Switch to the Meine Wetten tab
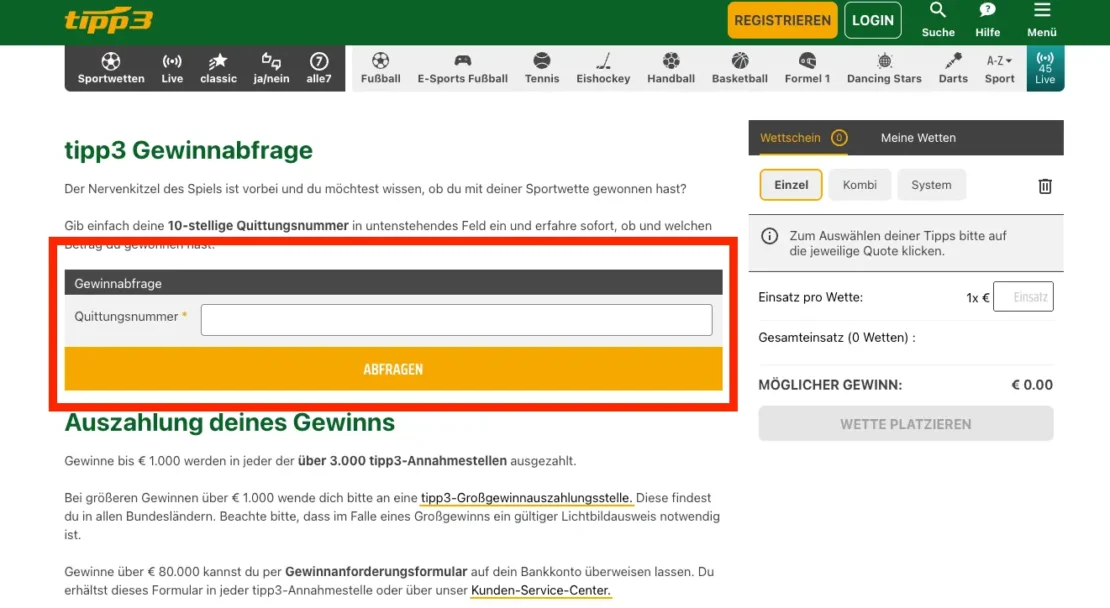The height and width of the screenshot is (608, 1110). coord(918,138)
